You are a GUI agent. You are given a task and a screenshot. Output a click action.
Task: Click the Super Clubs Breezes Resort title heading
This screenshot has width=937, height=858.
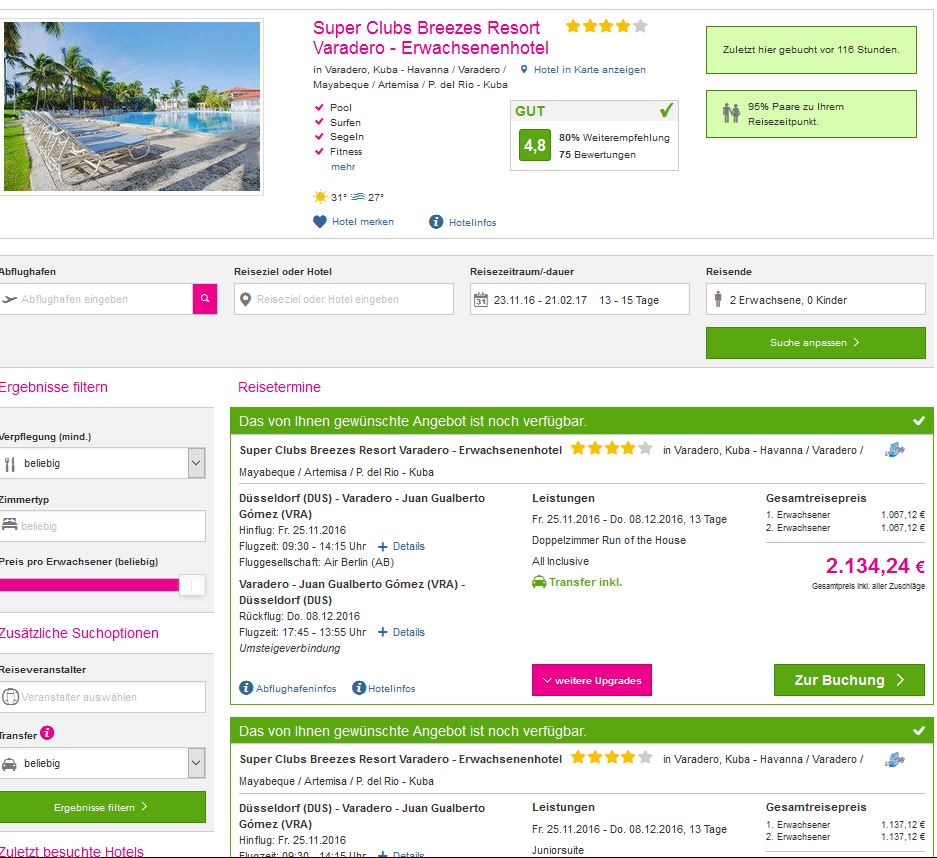pyautogui.click(x=430, y=37)
